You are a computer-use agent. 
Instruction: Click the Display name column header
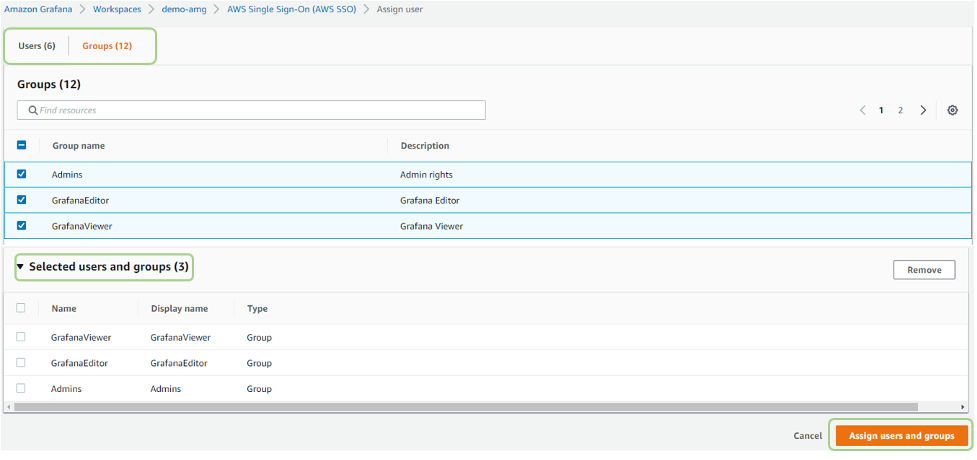coord(179,309)
